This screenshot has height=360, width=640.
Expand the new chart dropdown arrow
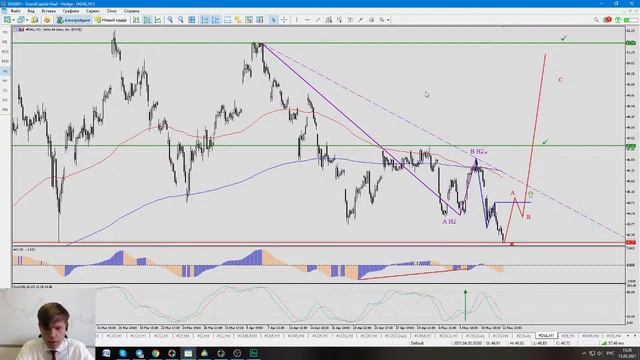(13, 20)
